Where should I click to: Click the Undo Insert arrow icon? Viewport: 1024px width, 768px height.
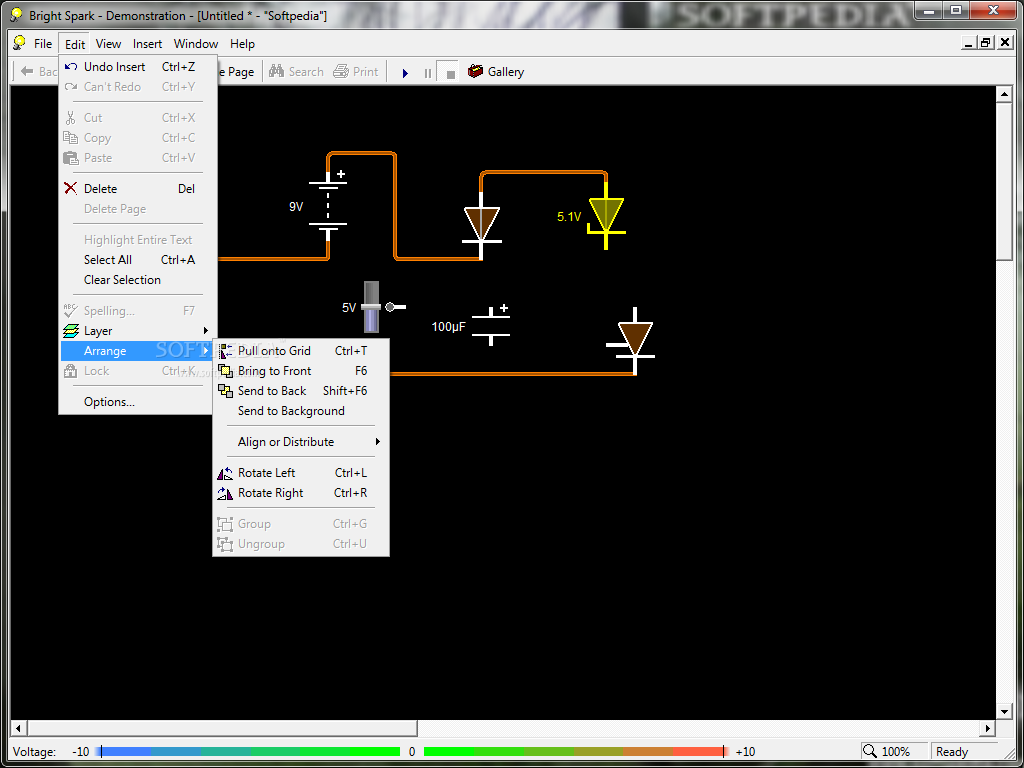(x=71, y=67)
